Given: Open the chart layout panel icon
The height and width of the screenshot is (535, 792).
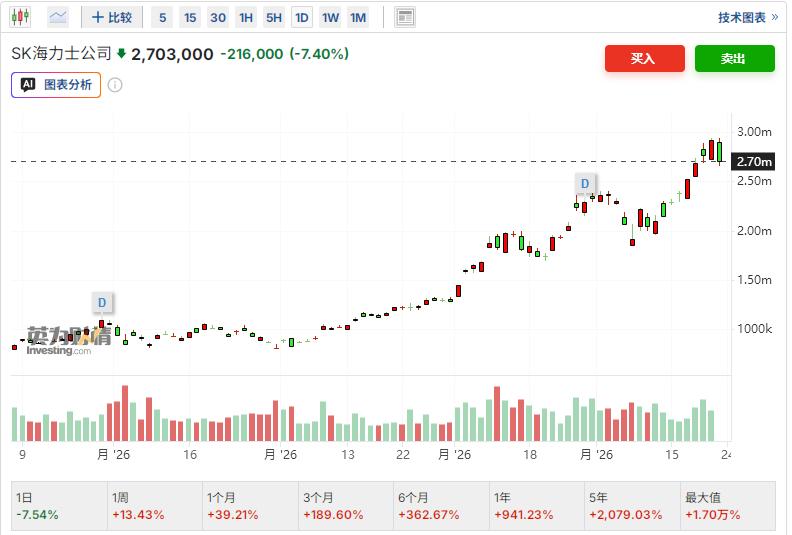Looking at the screenshot, I should tap(405, 17).
